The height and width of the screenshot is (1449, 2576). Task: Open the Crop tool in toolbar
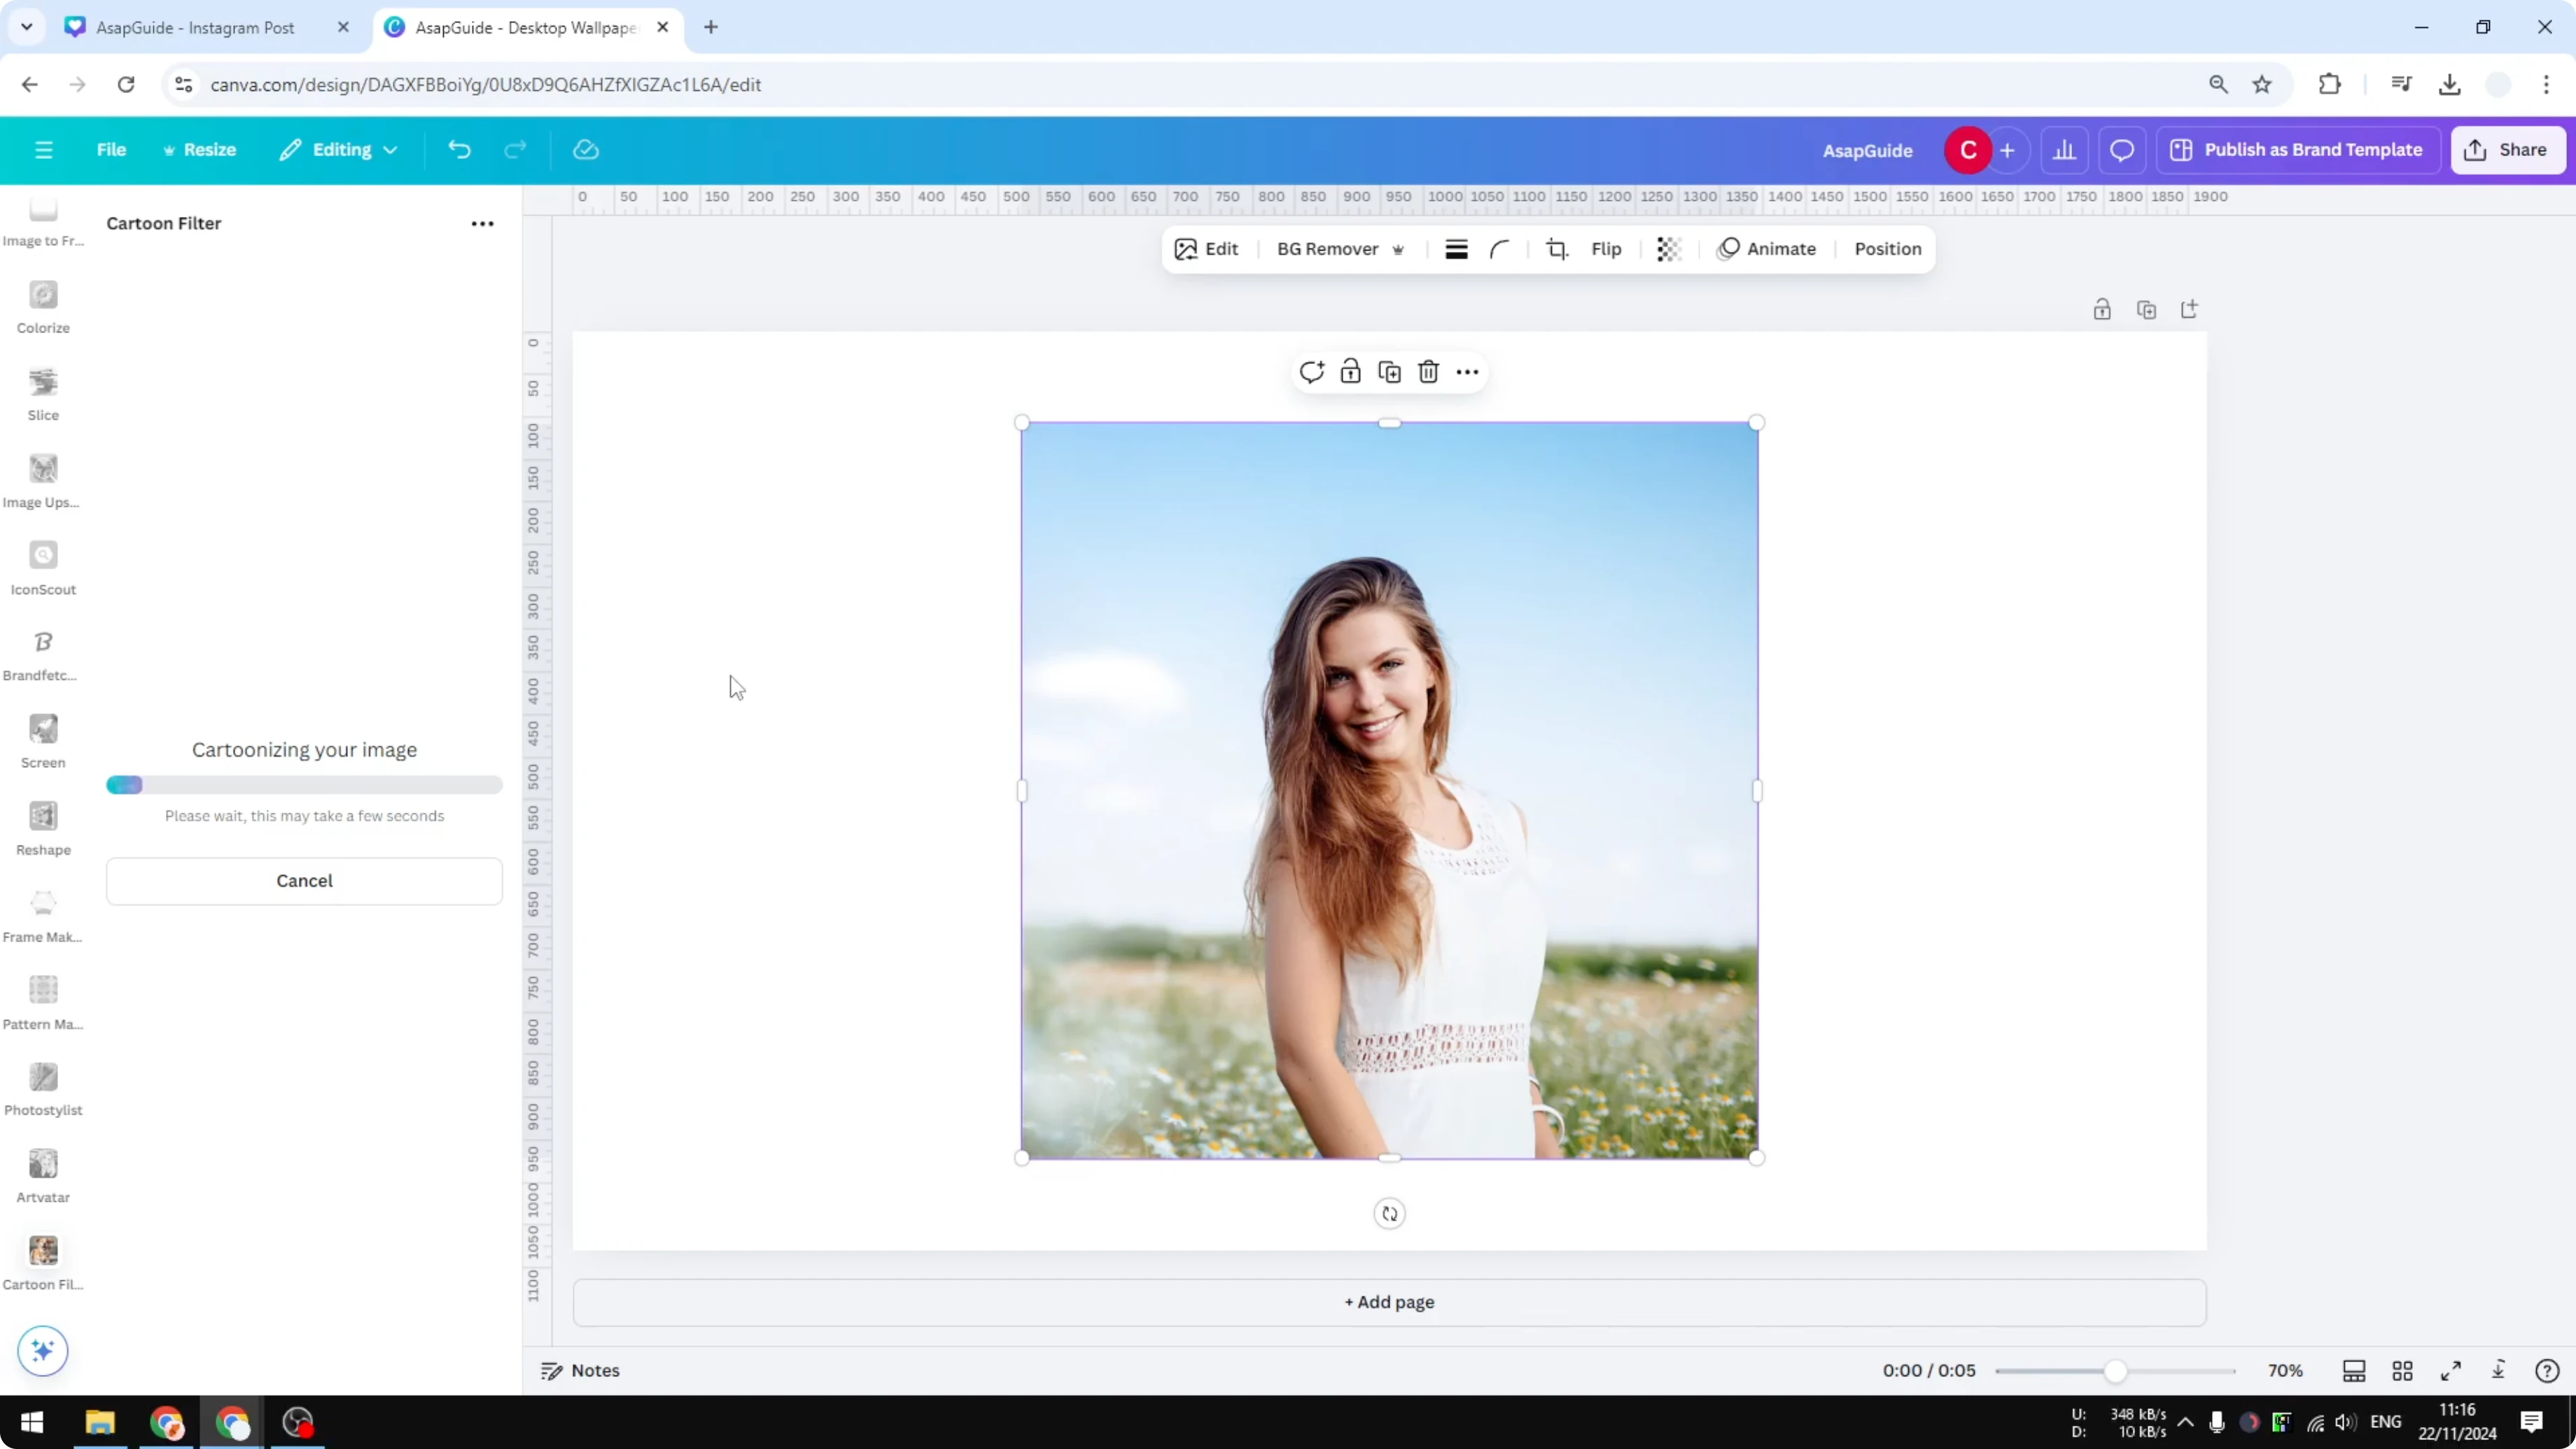tap(1557, 249)
